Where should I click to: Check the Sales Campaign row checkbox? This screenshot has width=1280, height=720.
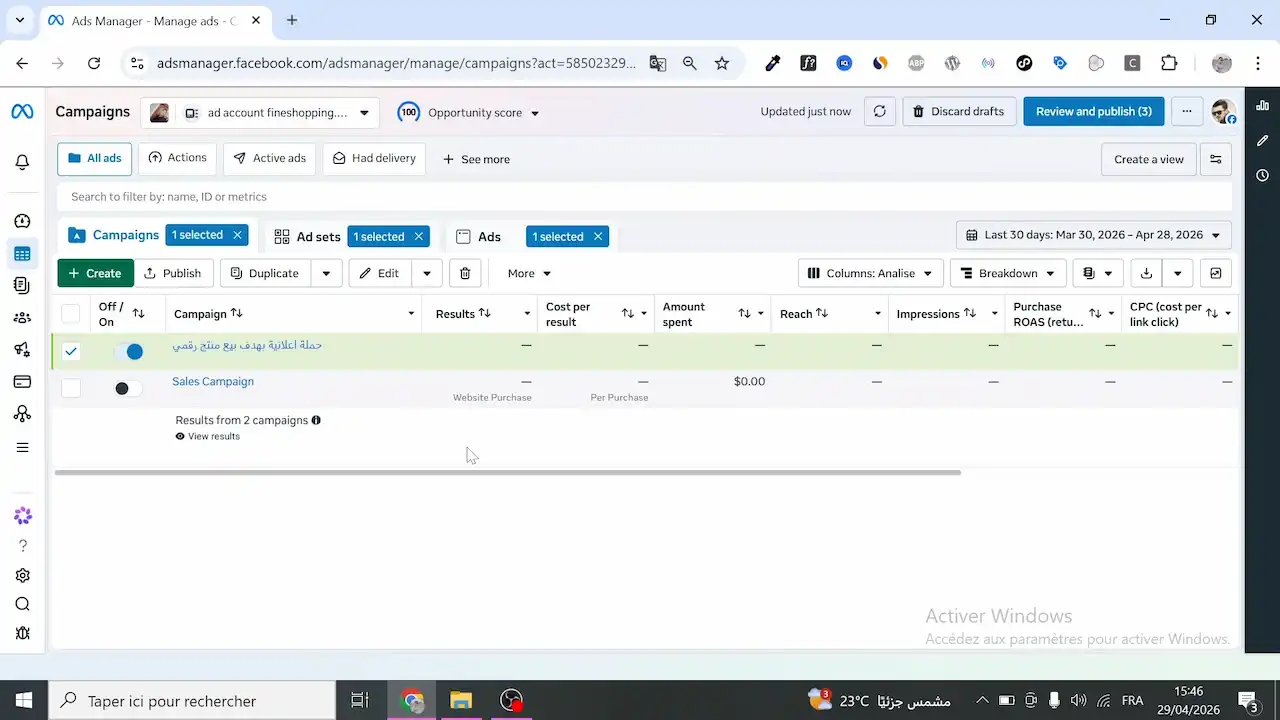[71, 388]
